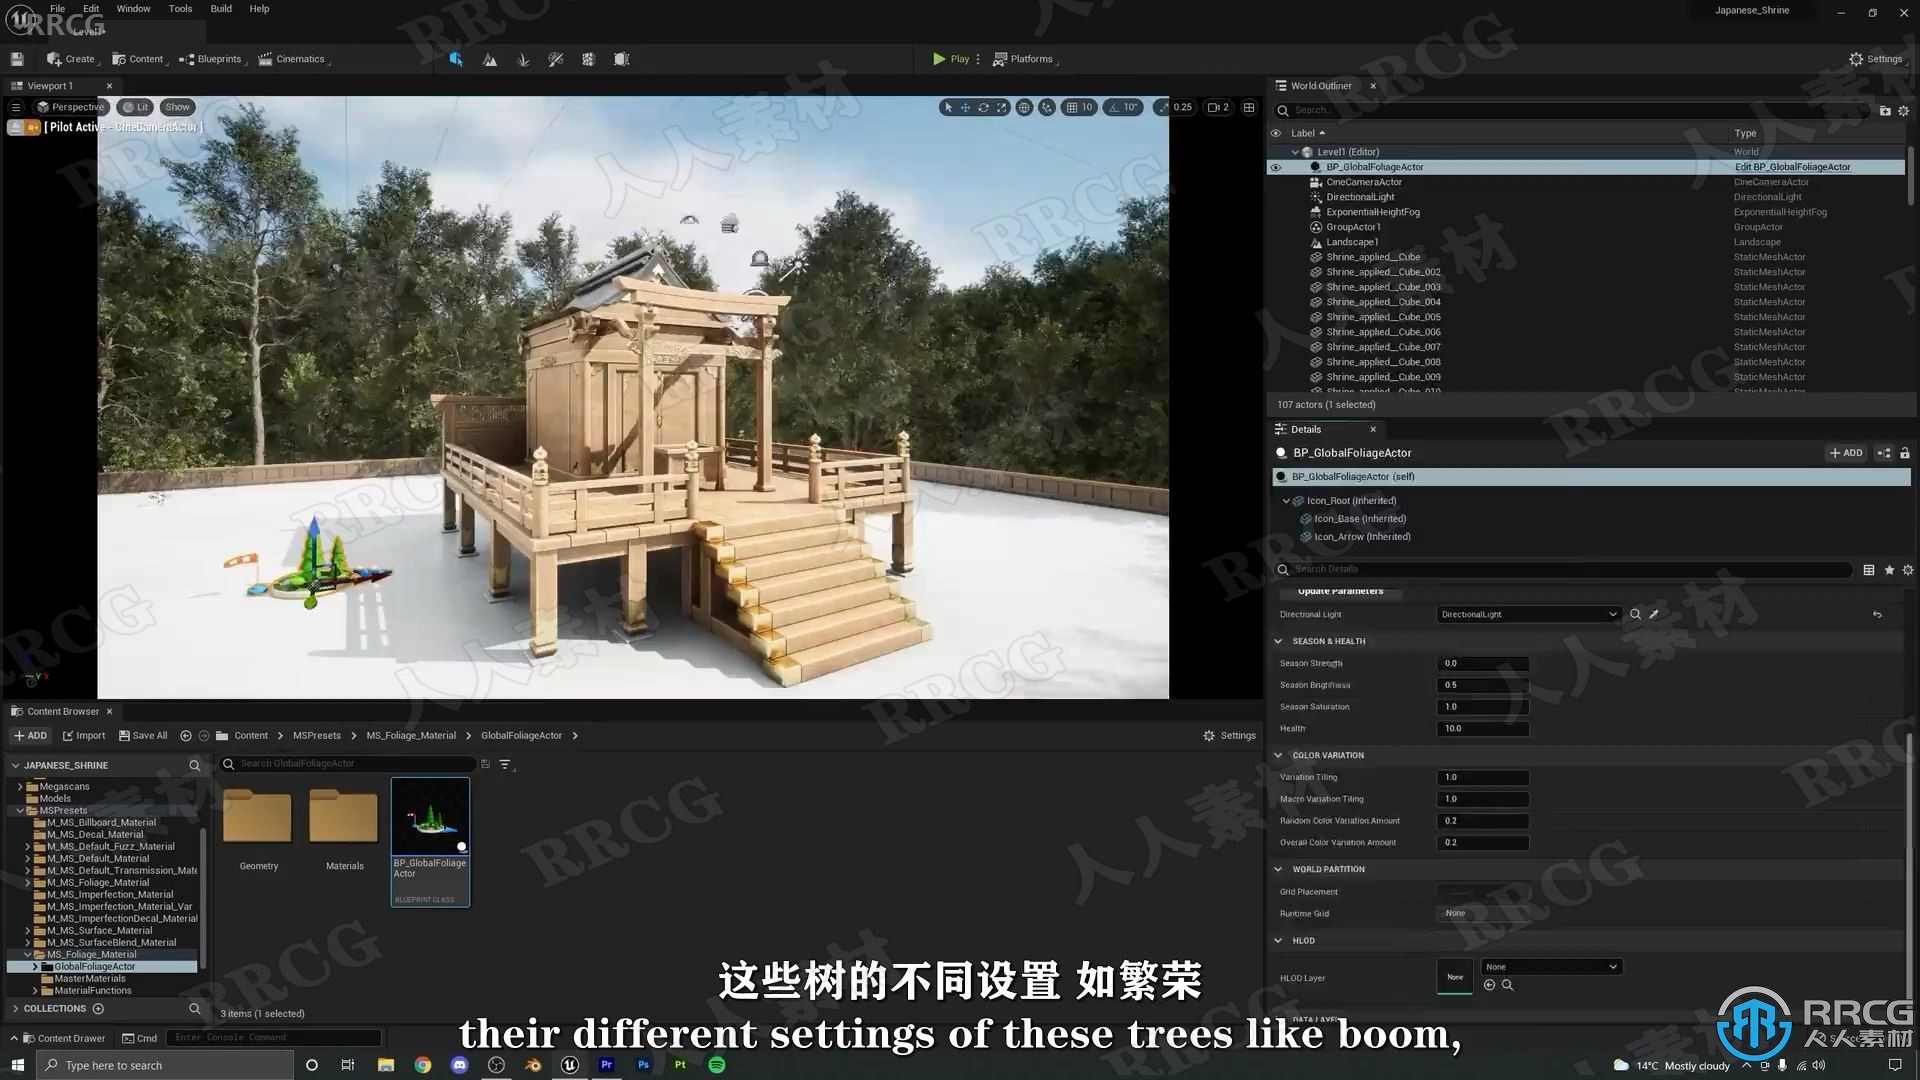1920x1080 pixels.
Task: Collapse the HLOD section
Action: pos(1278,940)
